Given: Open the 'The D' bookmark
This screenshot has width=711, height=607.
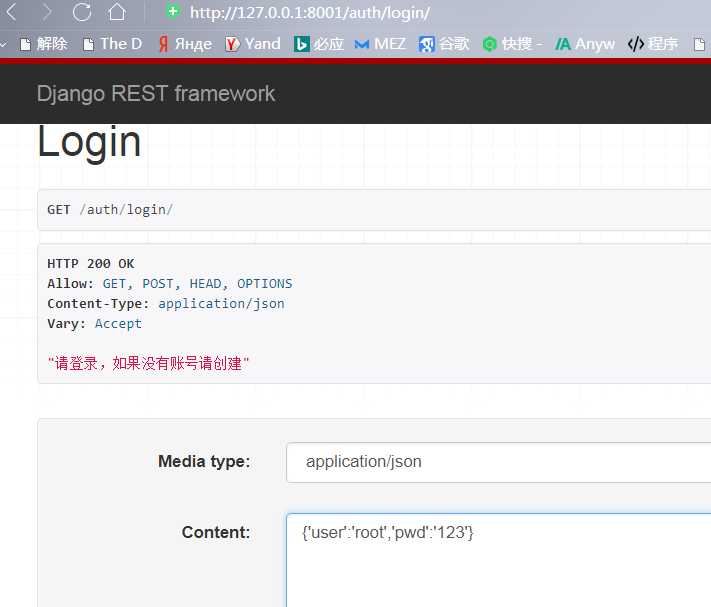Looking at the screenshot, I should tap(113, 44).
